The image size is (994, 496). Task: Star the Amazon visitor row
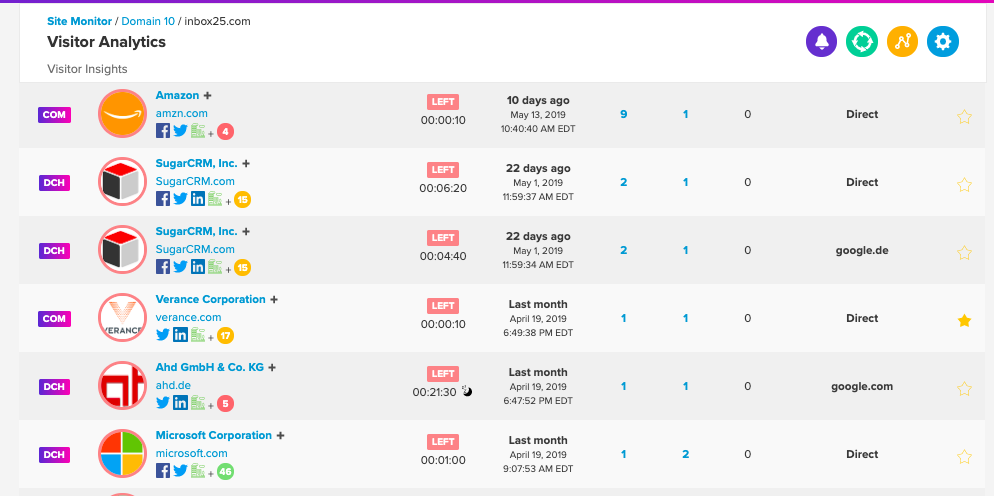point(964,117)
